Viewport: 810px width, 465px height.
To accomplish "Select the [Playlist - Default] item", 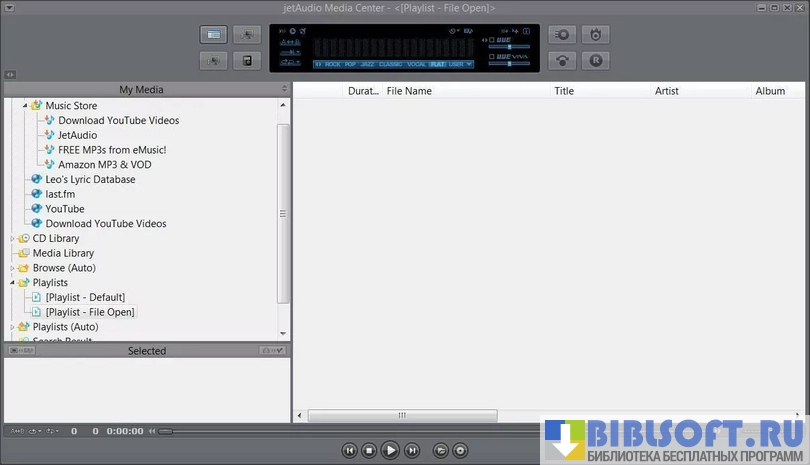I will tap(85, 297).
